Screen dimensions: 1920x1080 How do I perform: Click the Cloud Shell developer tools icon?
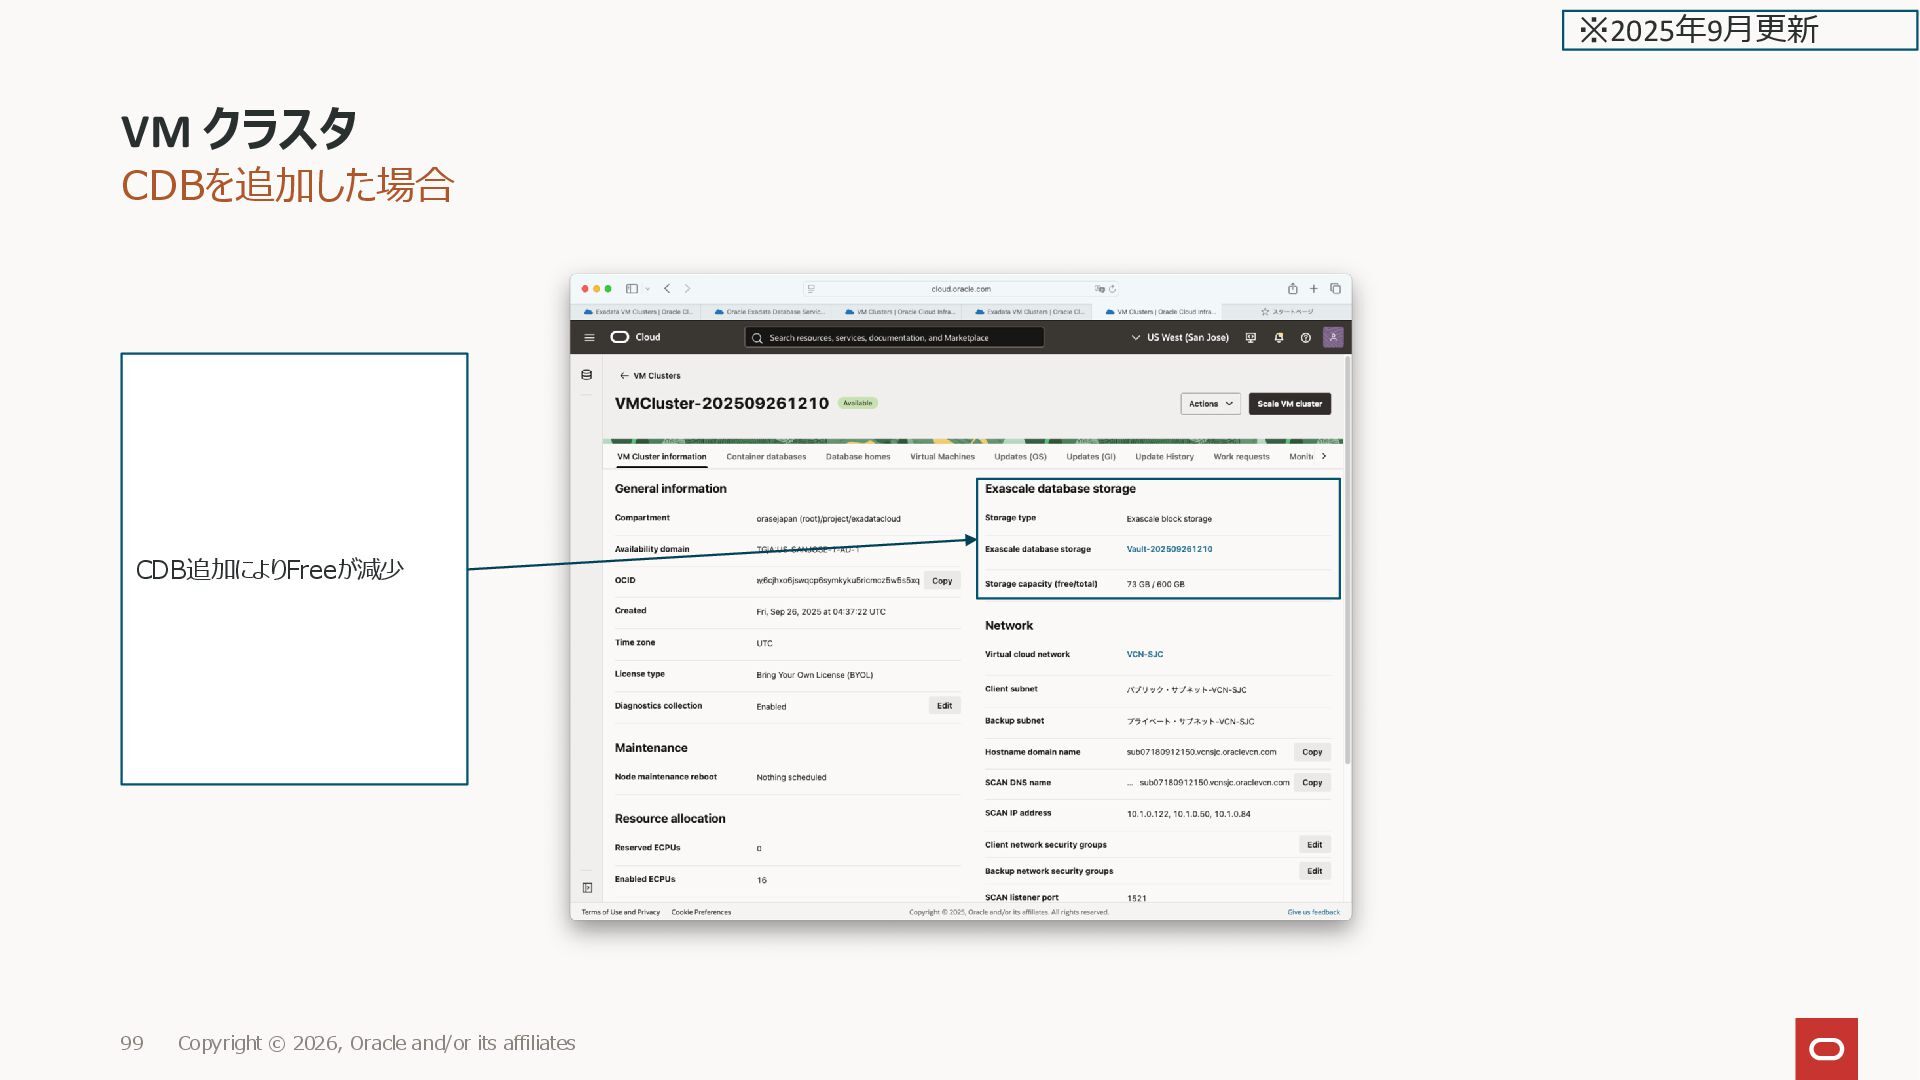click(x=1250, y=338)
